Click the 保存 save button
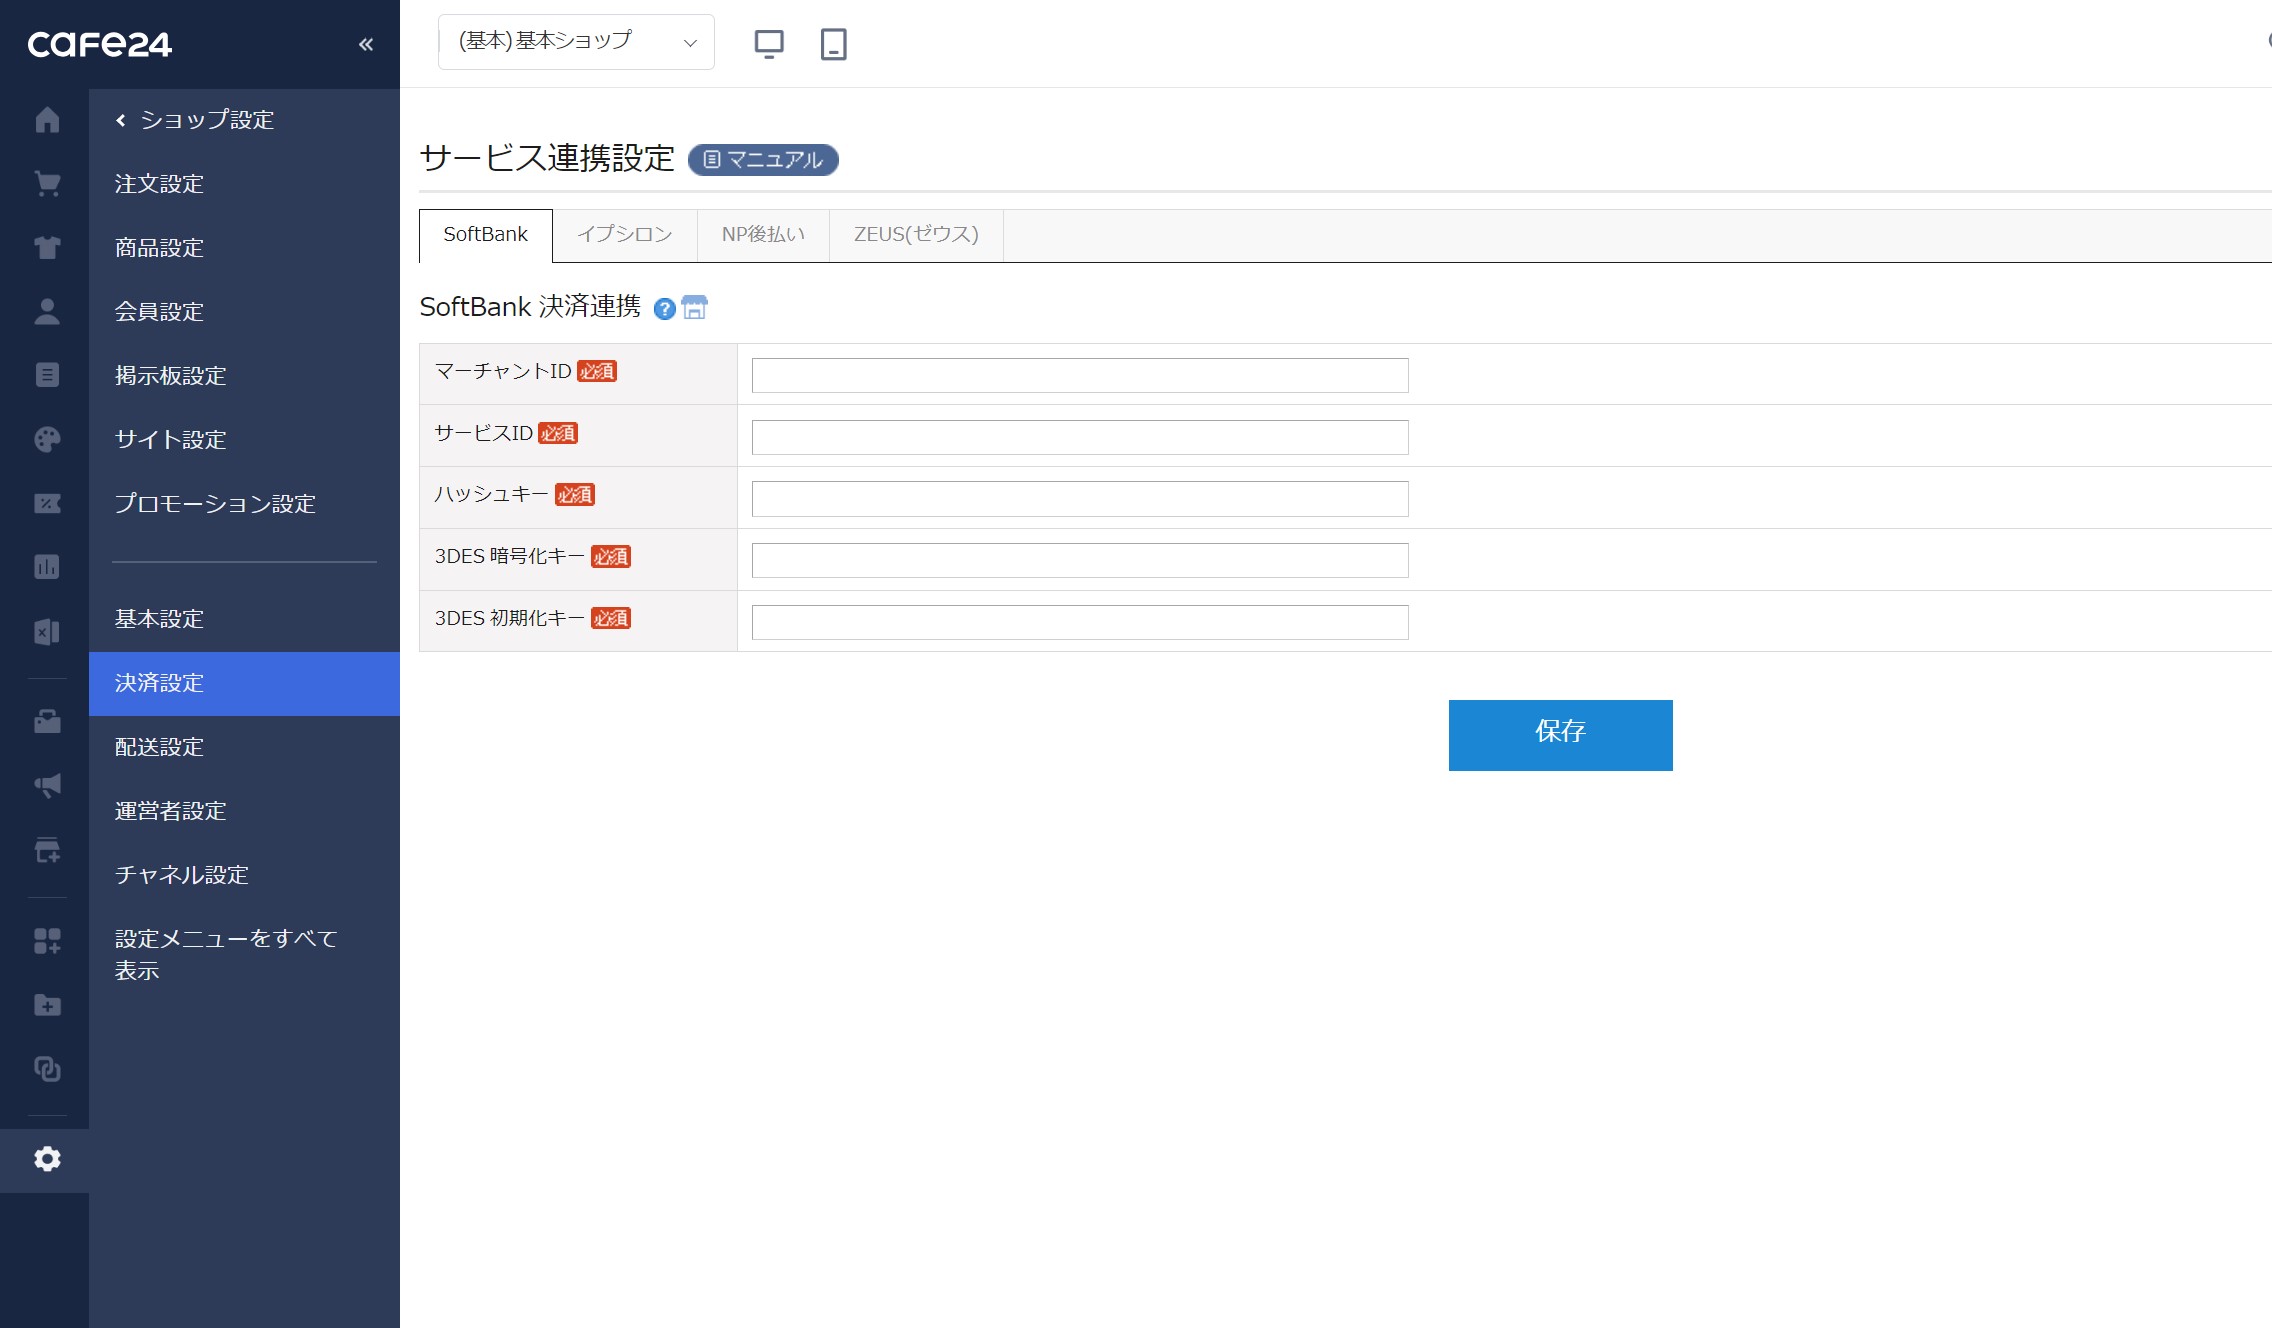The height and width of the screenshot is (1328, 2272). (1560, 735)
